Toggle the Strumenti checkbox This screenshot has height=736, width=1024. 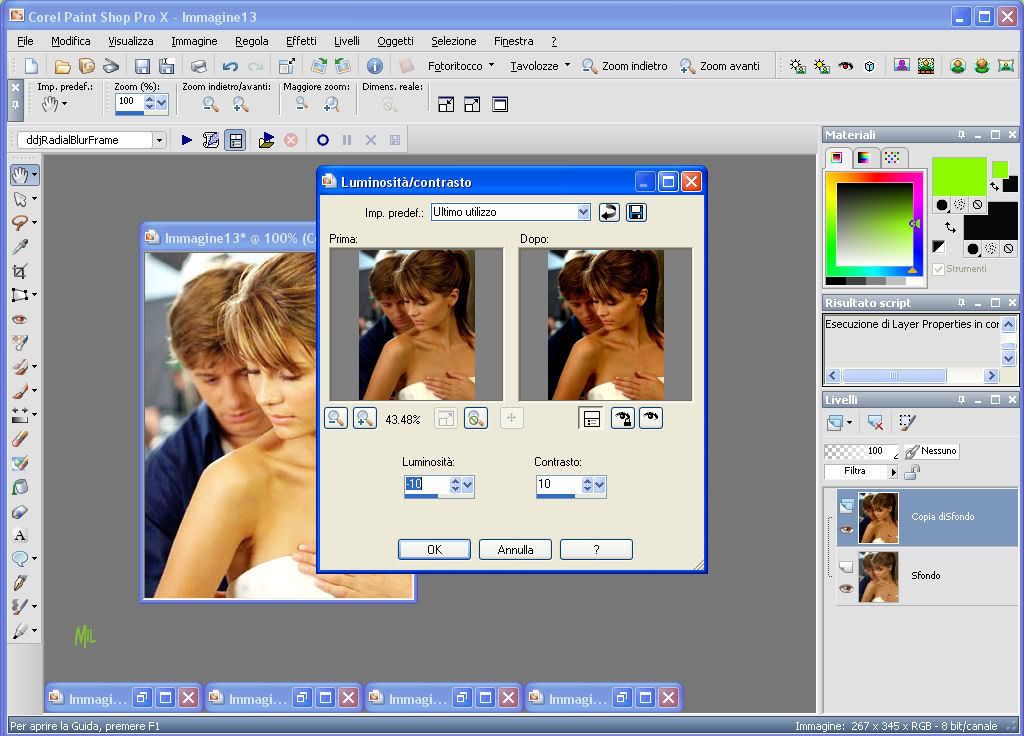click(938, 269)
